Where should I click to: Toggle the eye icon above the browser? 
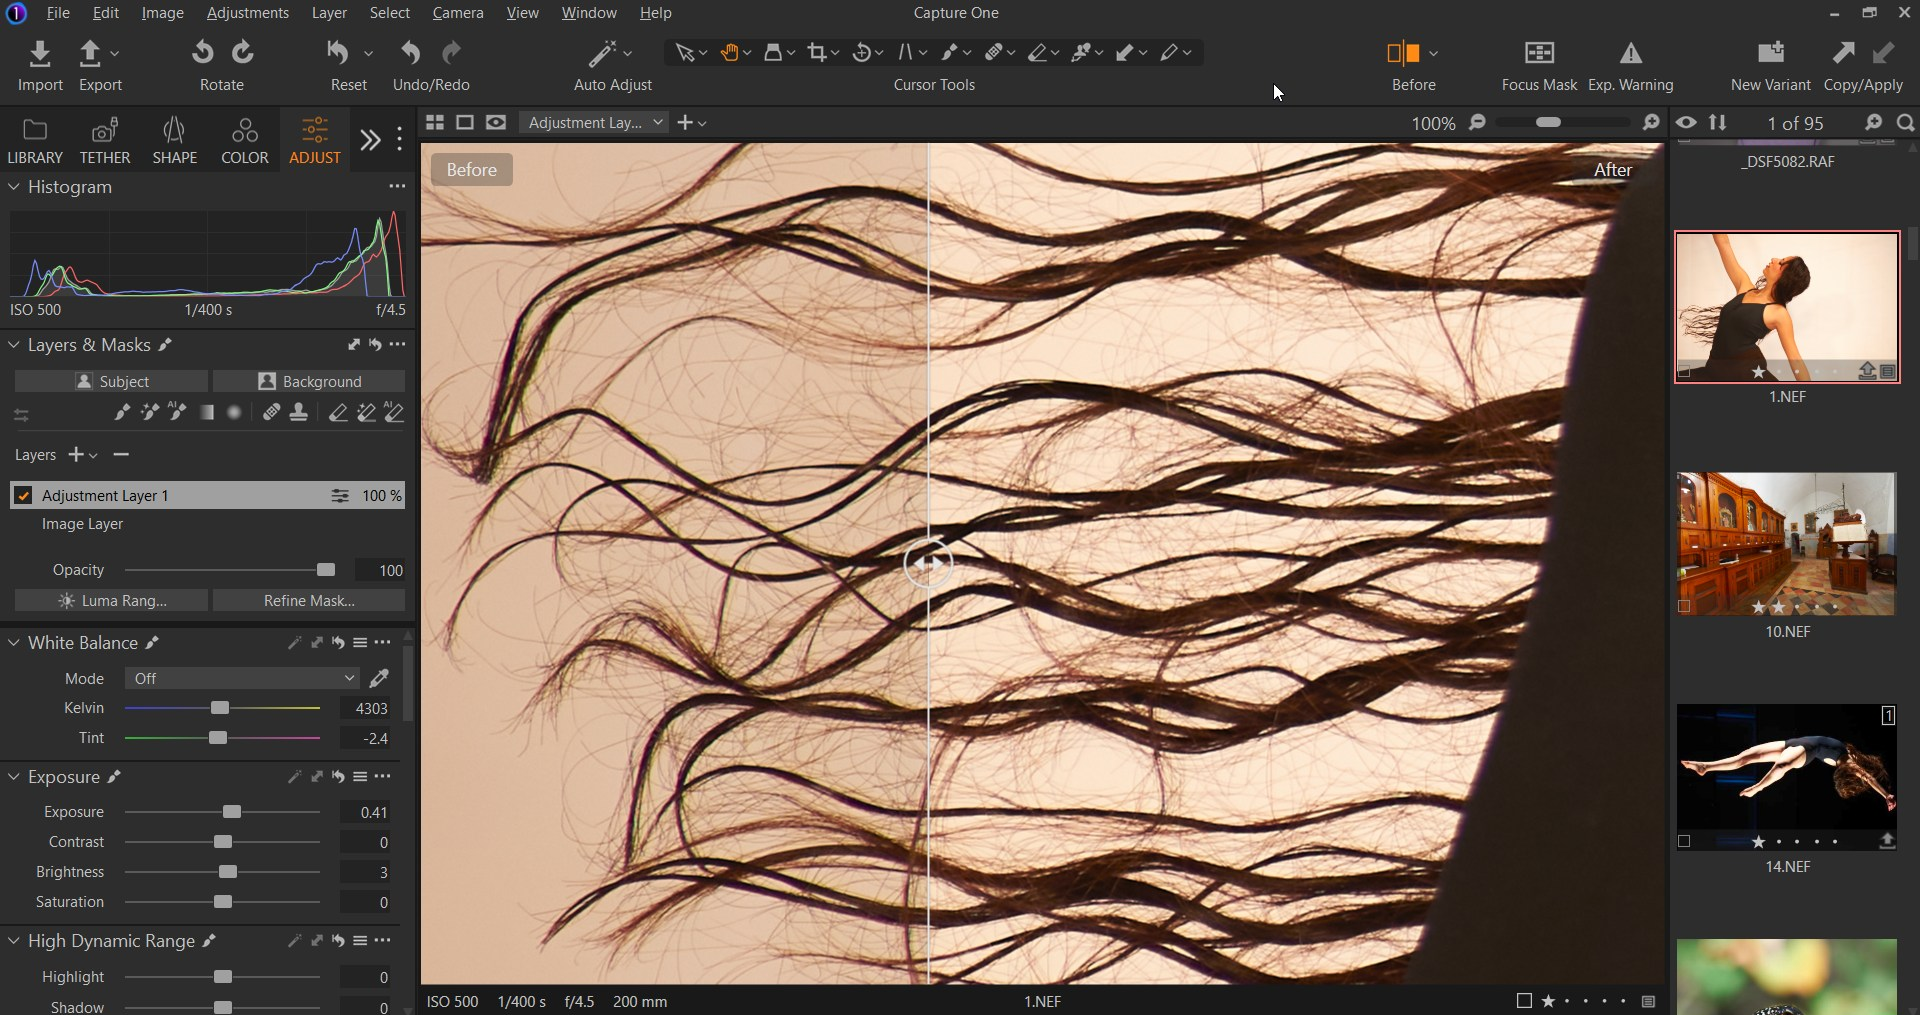pyautogui.click(x=1686, y=123)
